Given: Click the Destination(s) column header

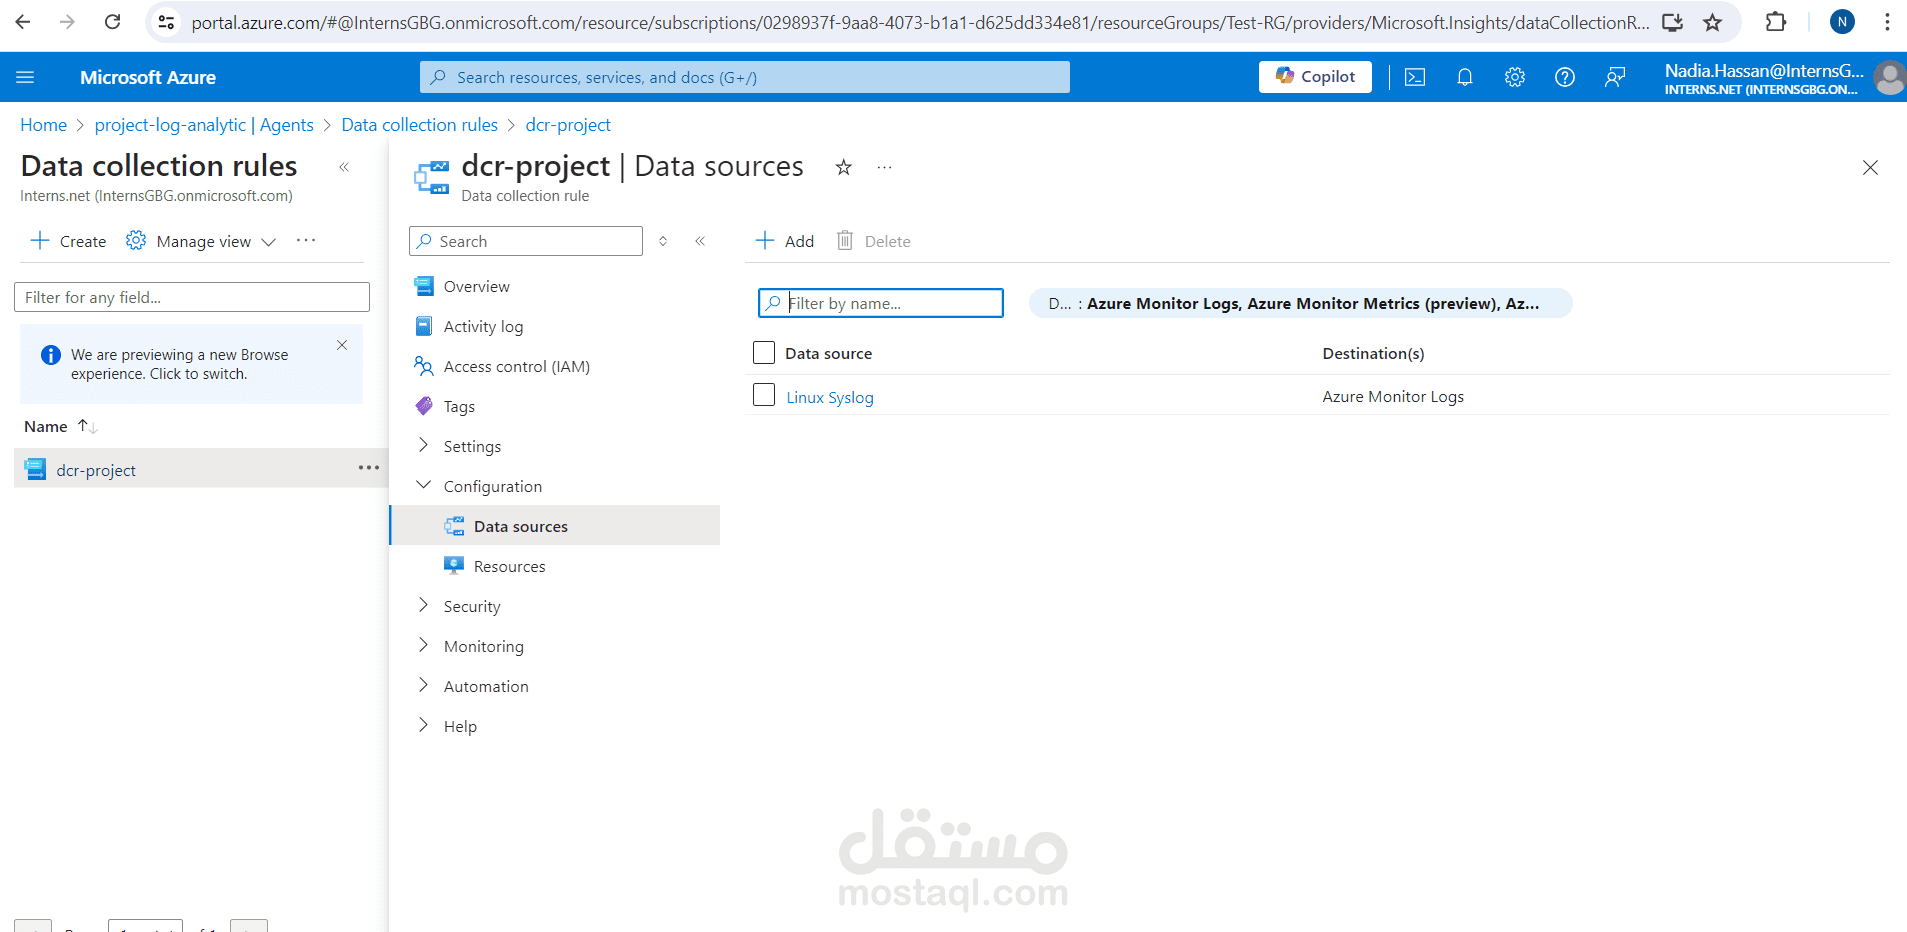Looking at the screenshot, I should (x=1373, y=353).
